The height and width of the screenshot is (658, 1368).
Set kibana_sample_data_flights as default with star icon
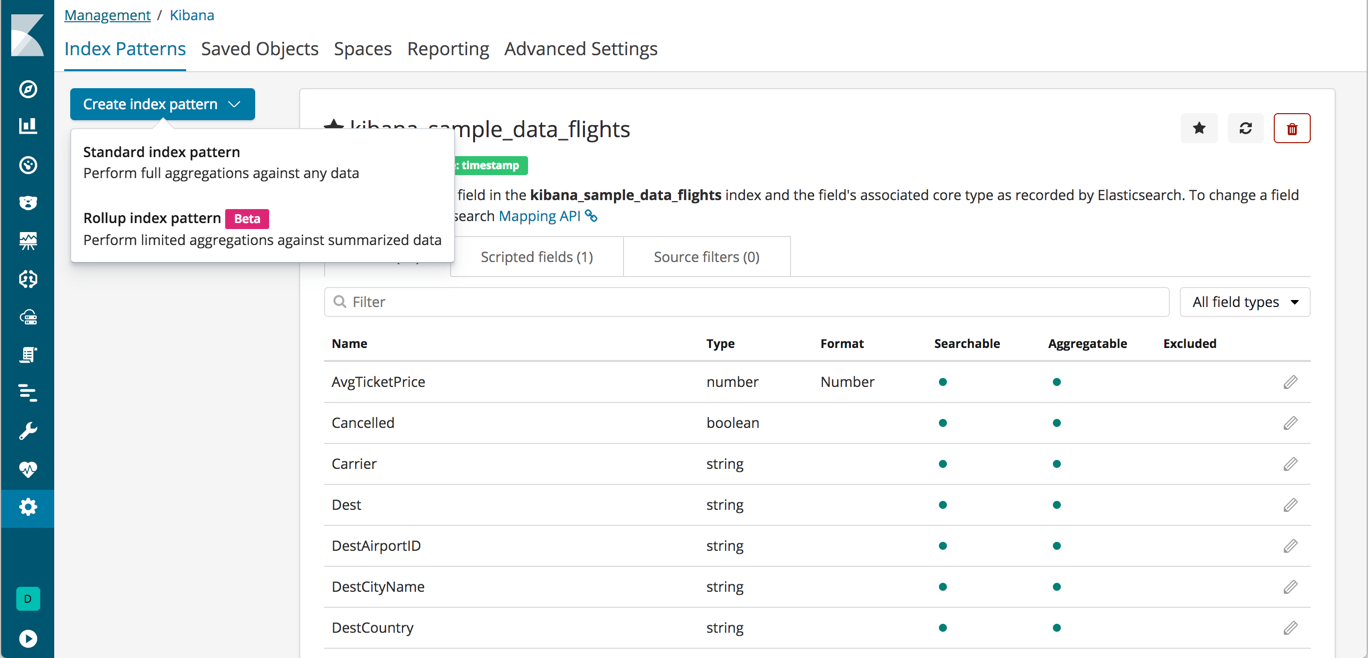point(1199,128)
